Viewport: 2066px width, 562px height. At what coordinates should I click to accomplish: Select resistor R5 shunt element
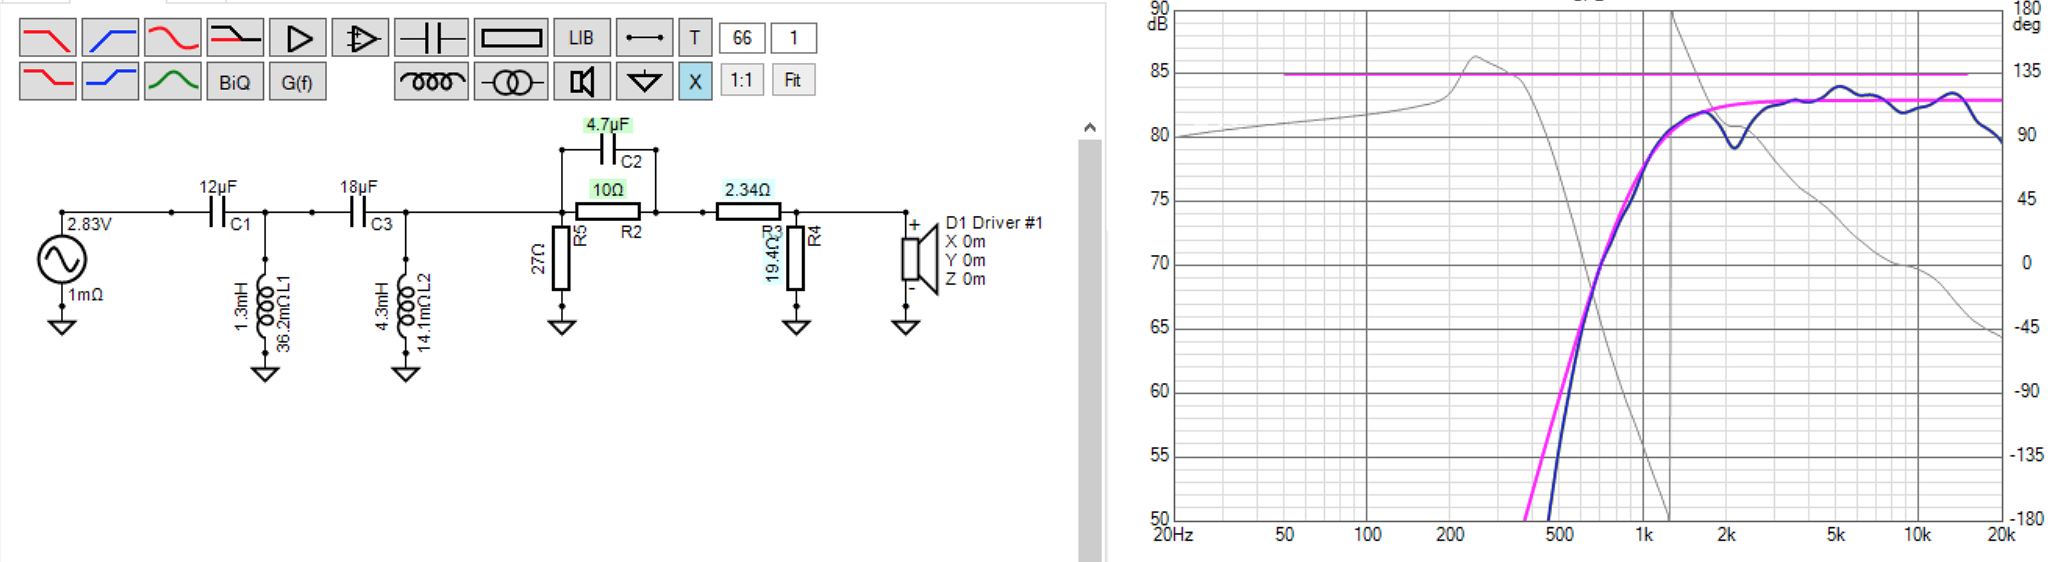[x=561, y=258]
